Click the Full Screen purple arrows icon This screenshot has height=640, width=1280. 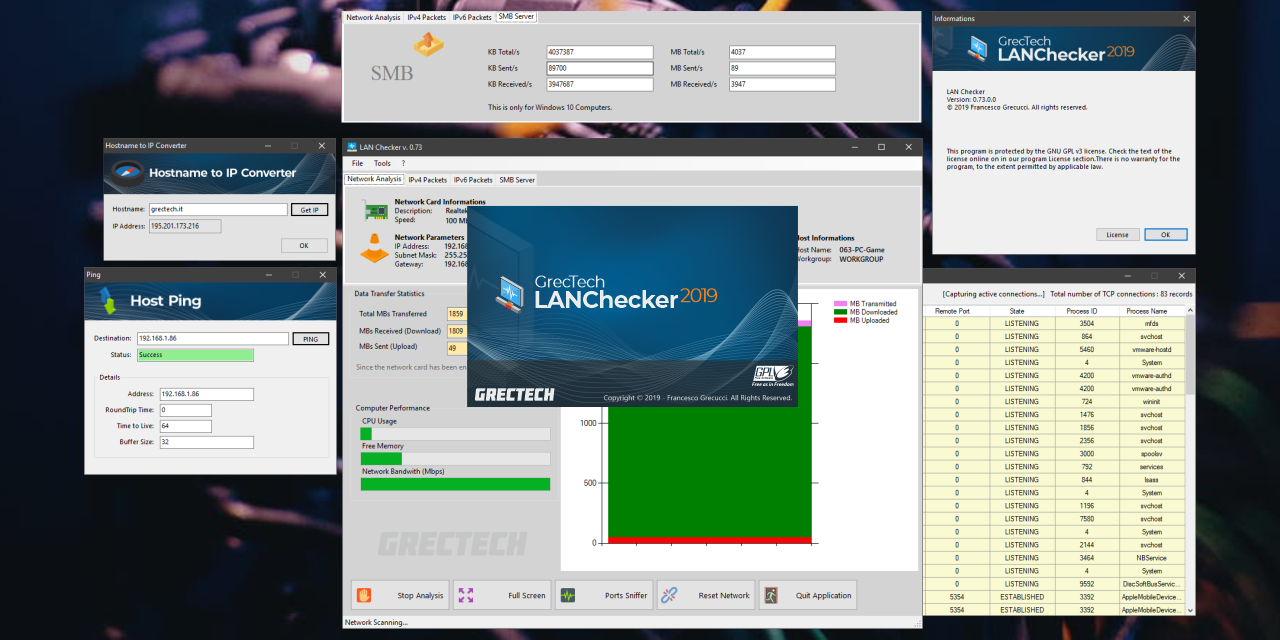coord(465,594)
